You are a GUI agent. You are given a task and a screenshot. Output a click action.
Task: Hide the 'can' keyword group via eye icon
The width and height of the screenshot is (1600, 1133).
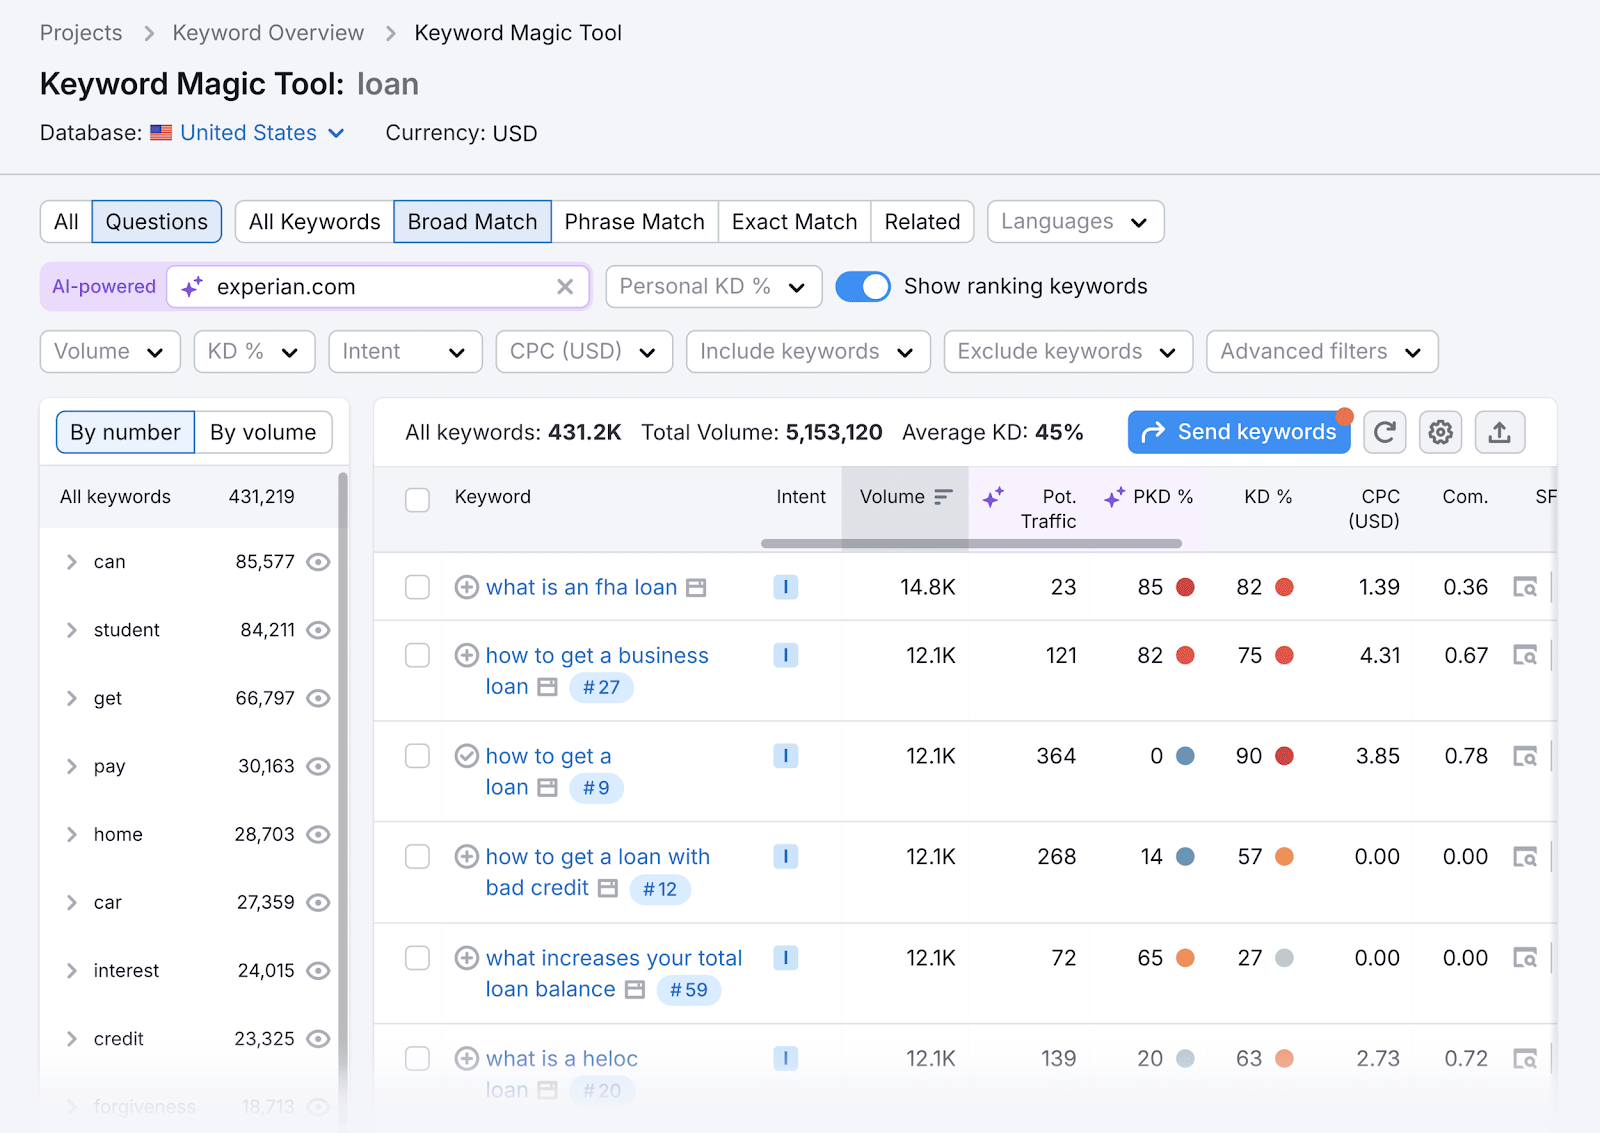pos(318,562)
